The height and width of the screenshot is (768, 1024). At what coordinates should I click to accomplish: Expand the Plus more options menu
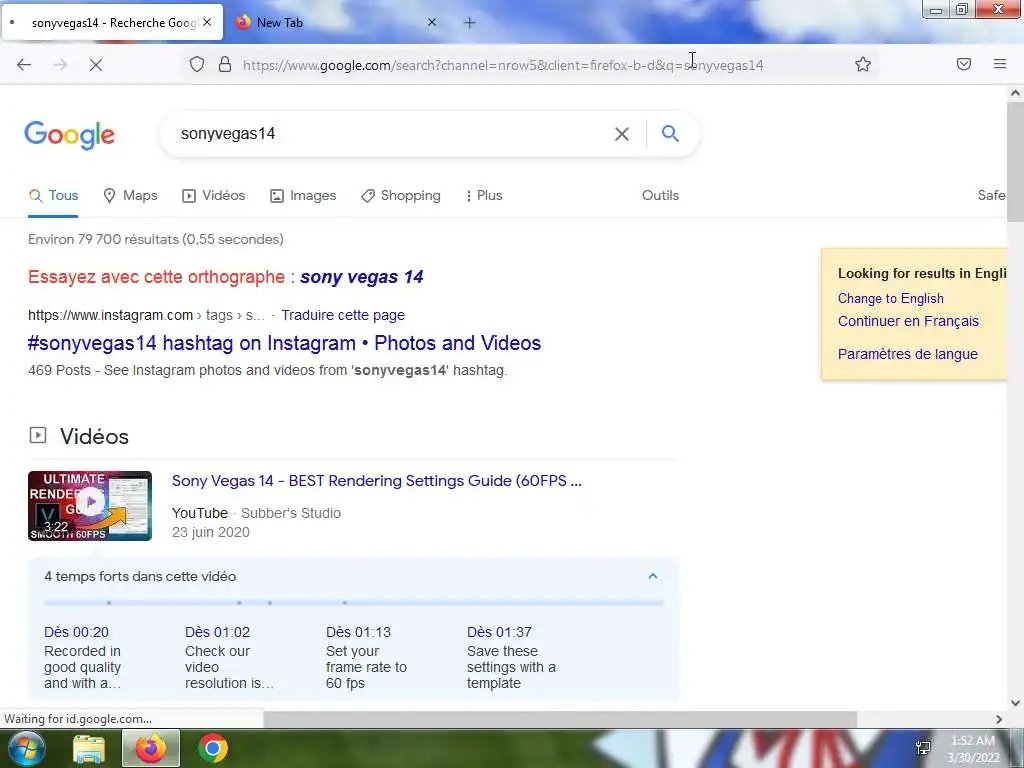[484, 195]
